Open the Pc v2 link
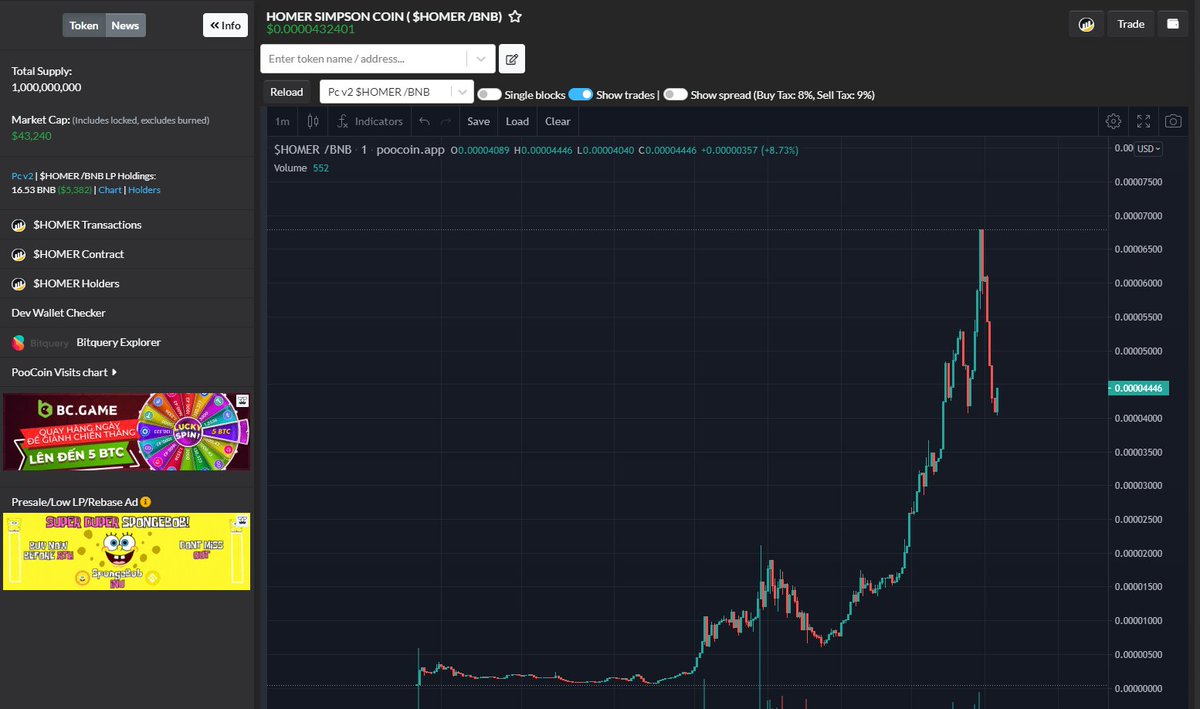The height and width of the screenshot is (709, 1200). pos(21,175)
